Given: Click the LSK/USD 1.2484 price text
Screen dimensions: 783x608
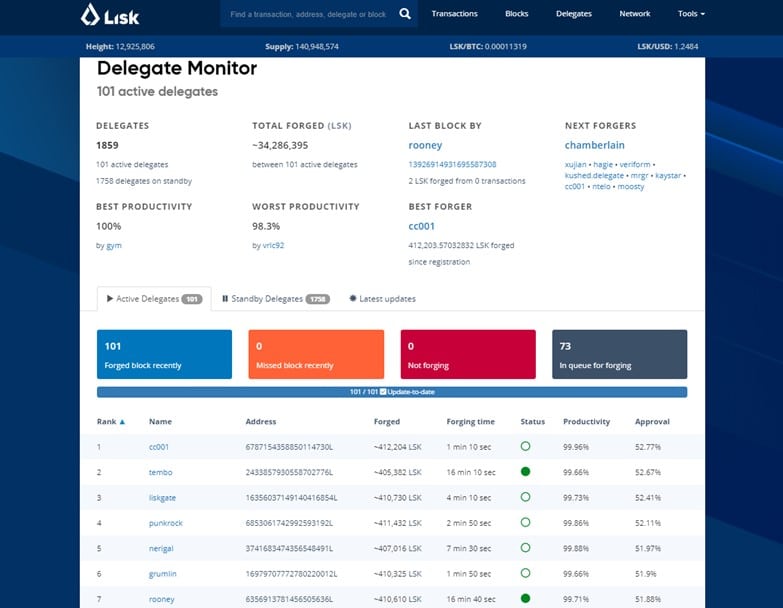Looking at the screenshot, I should 668,46.
